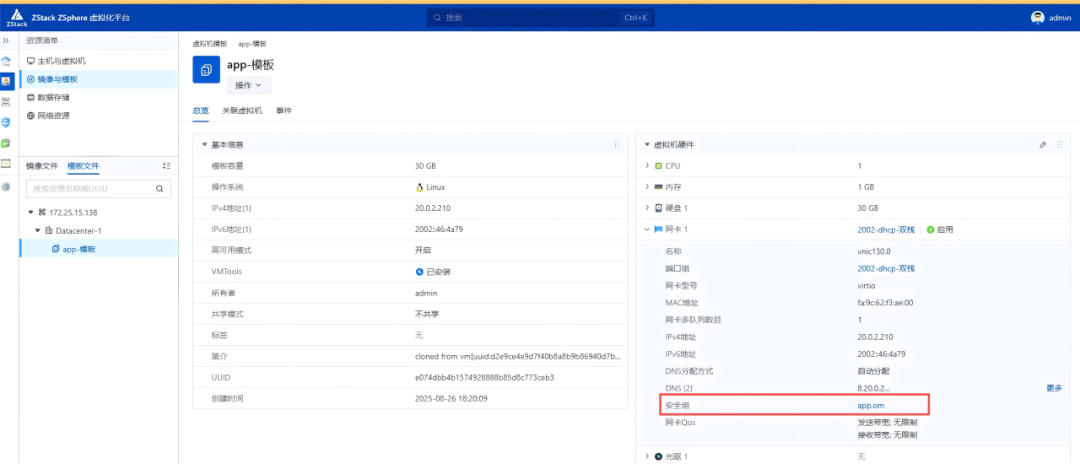Open 网络资源 in resource list
The height and width of the screenshot is (464, 1080).
click(99, 116)
